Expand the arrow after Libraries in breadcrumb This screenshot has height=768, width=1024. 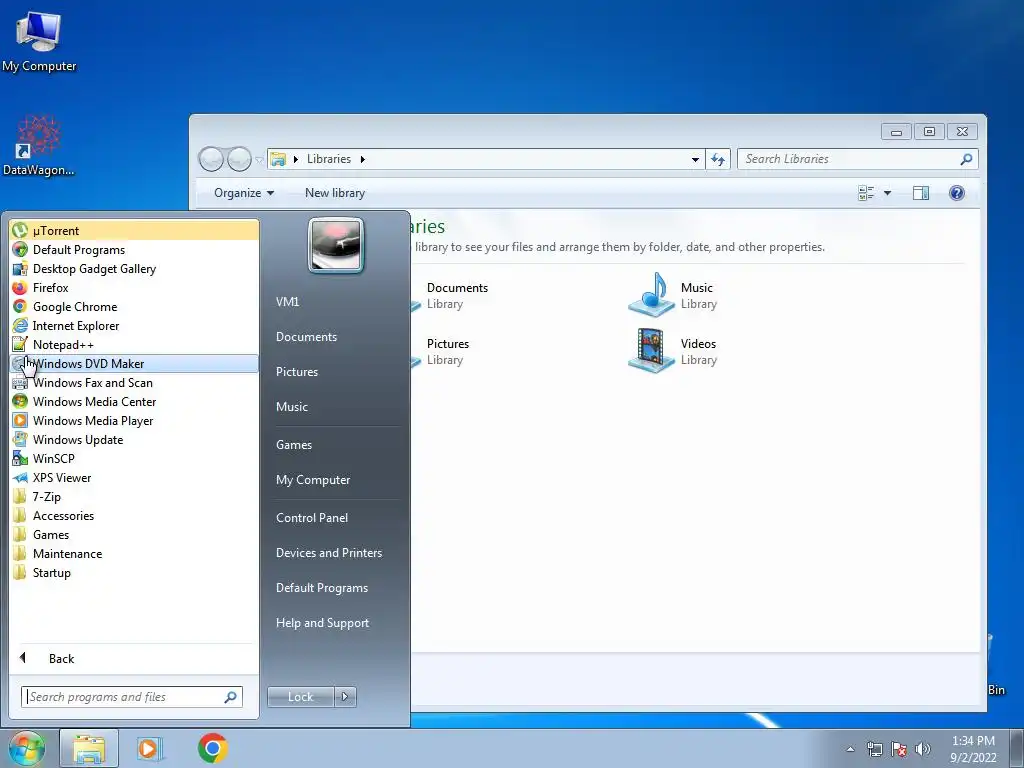pos(362,159)
